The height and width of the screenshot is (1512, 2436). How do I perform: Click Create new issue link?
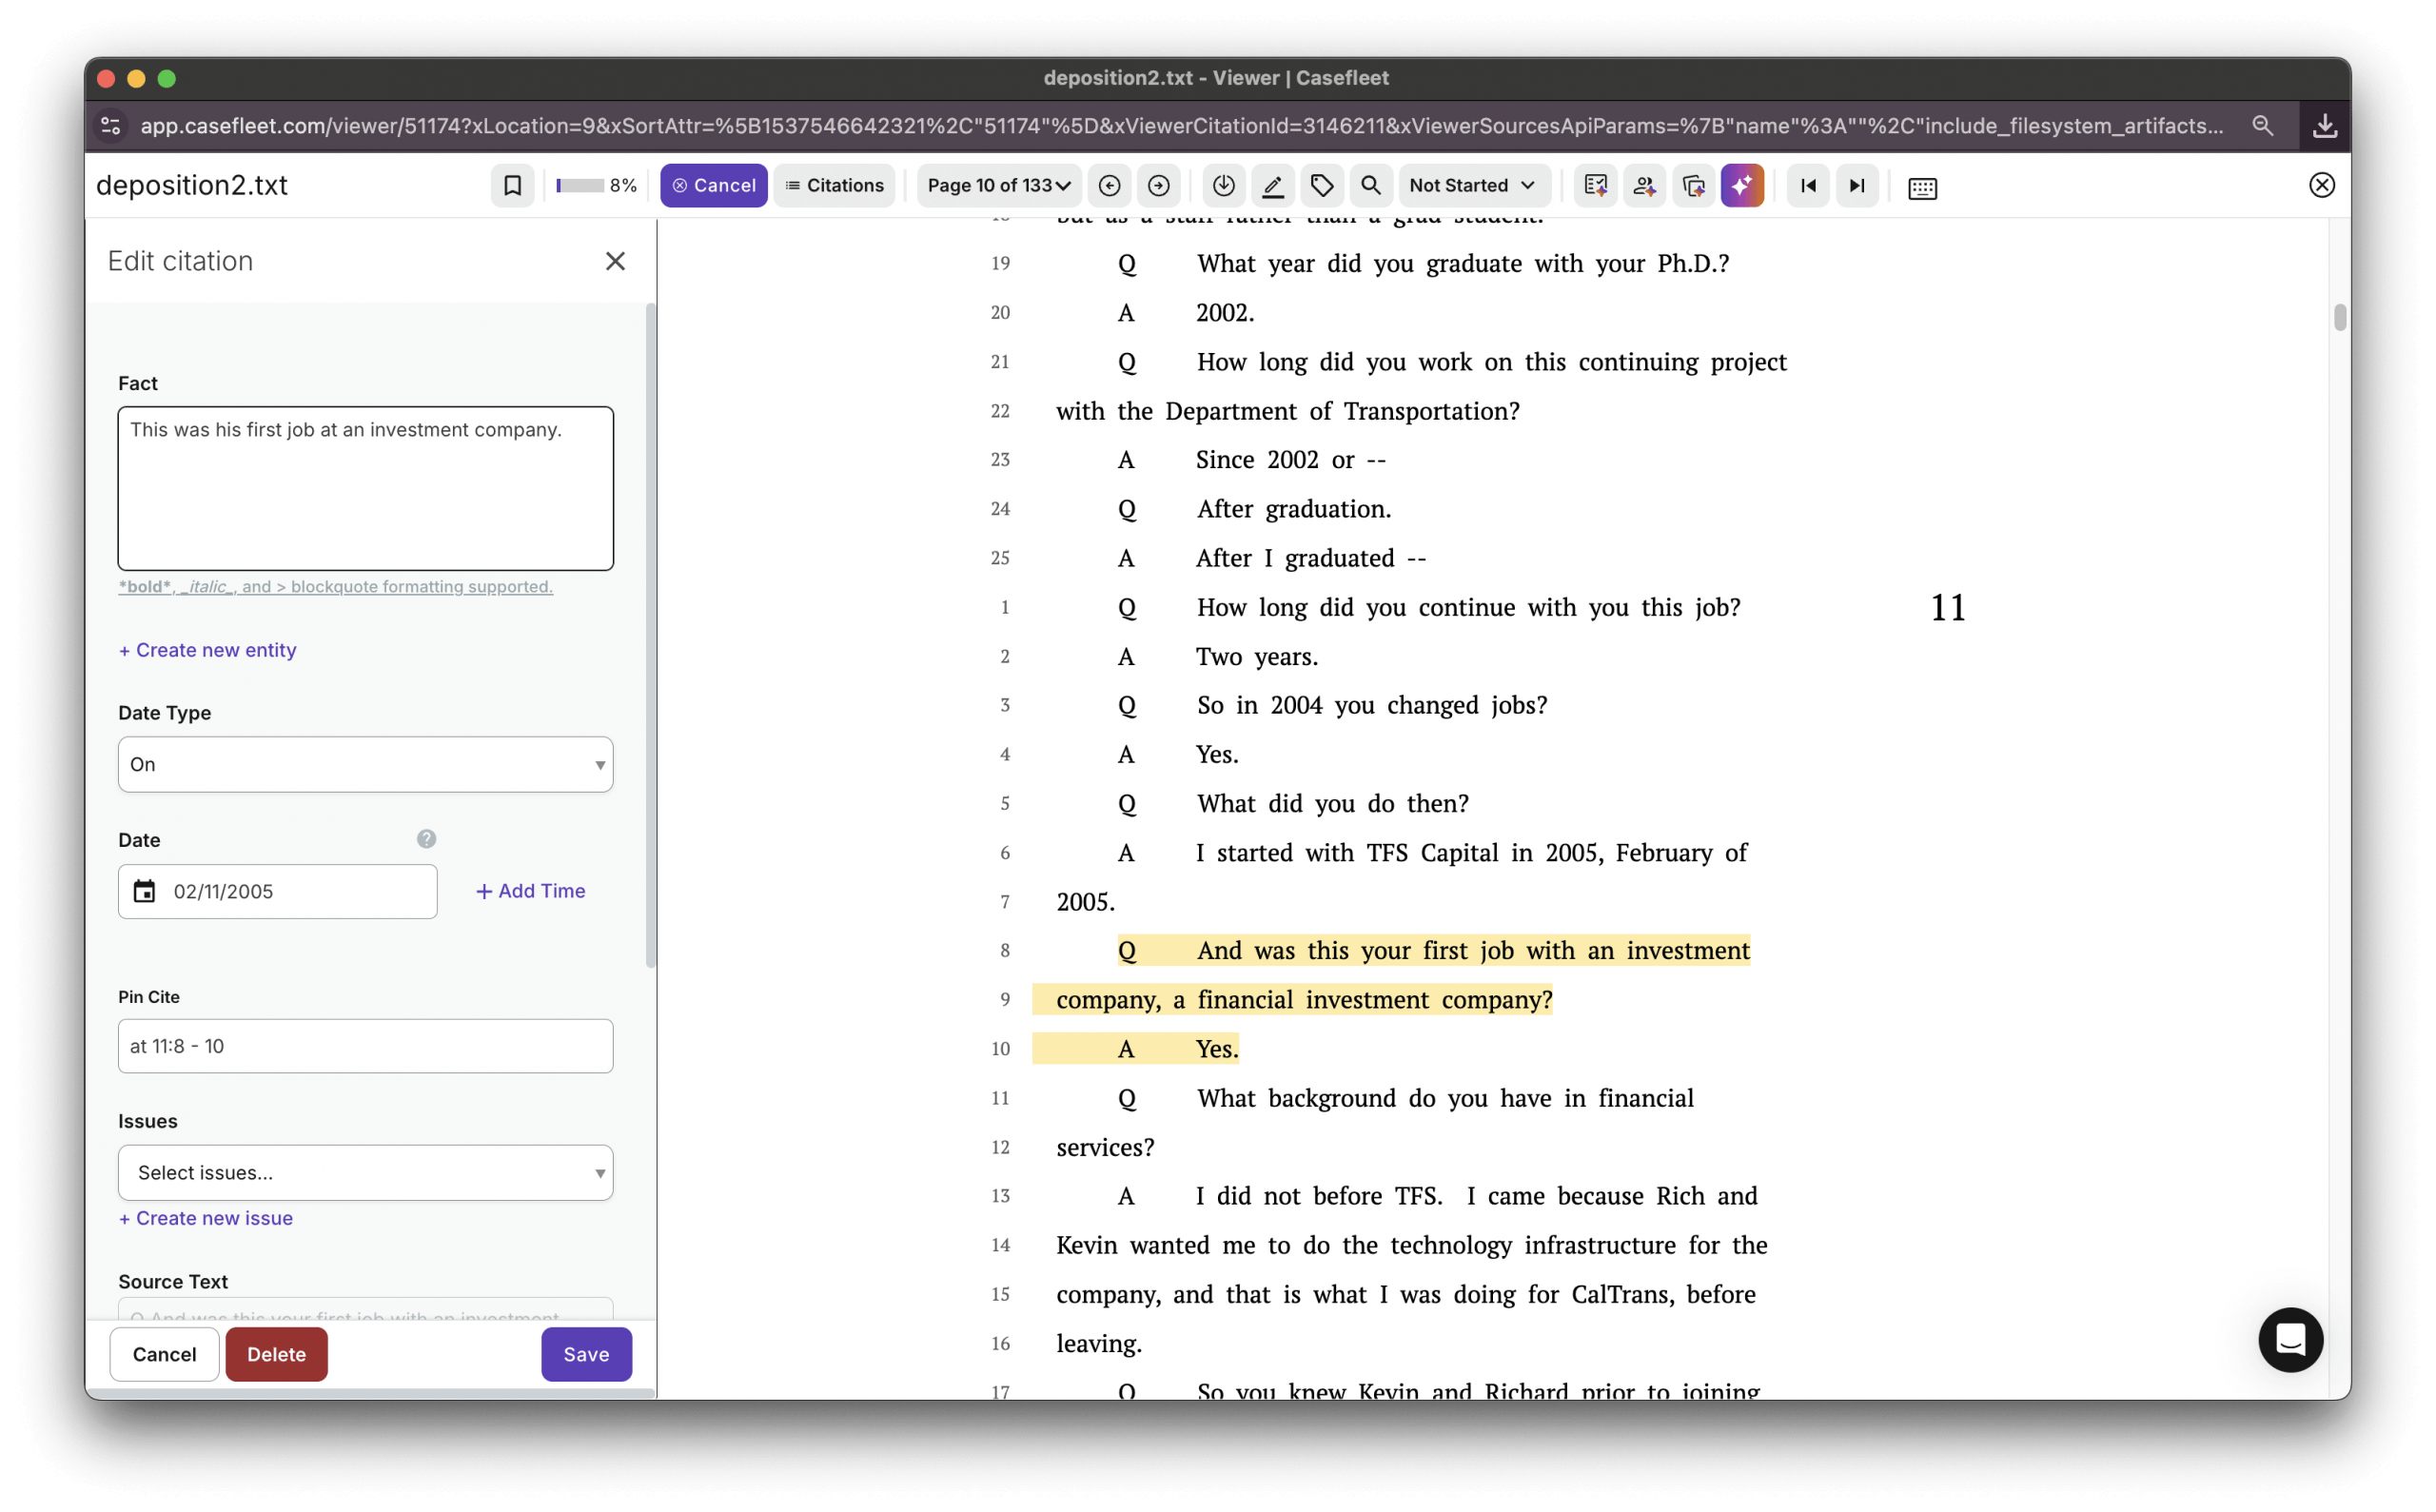[x=206, y=1218]
